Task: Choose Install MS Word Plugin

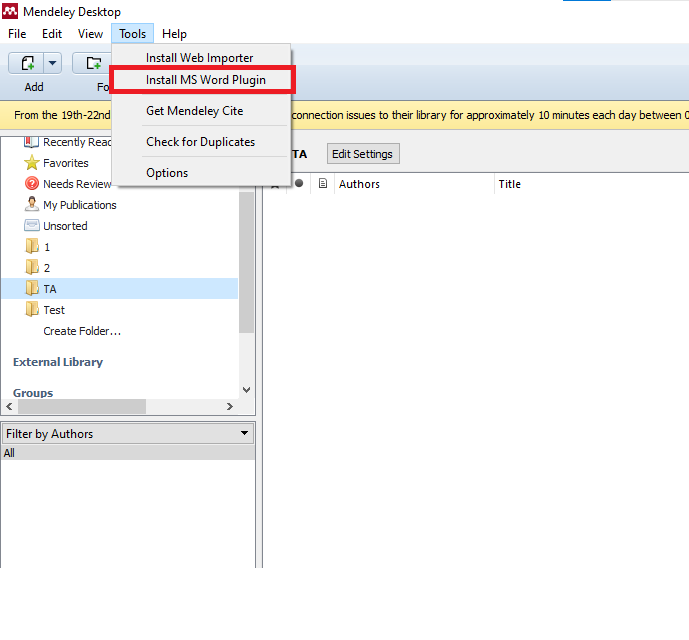Action: 206,80
